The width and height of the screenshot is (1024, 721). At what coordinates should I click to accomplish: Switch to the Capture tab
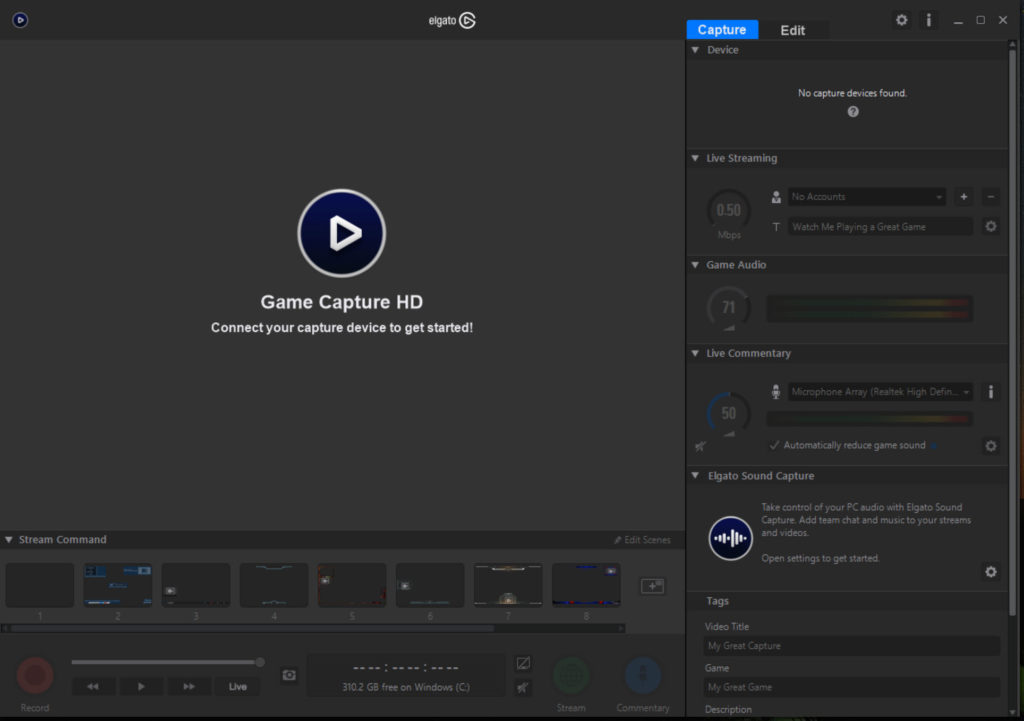click(722, 29)
